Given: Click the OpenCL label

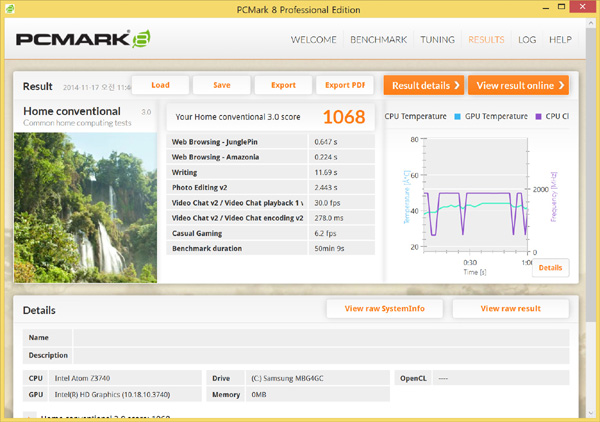Looking at the screenshot, I should click(x=413, y=378).
